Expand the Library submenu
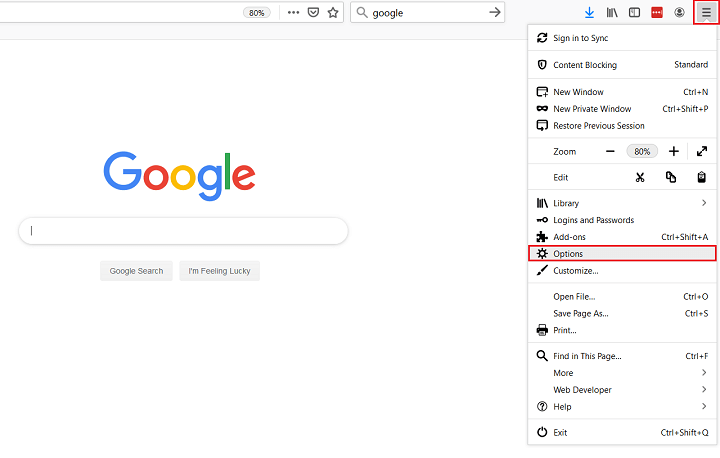720x458 pixels. tap(622, 203)
